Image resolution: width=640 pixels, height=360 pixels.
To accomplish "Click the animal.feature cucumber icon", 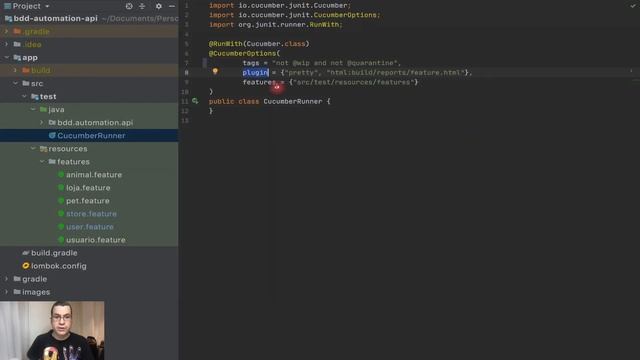I will 61,175.
